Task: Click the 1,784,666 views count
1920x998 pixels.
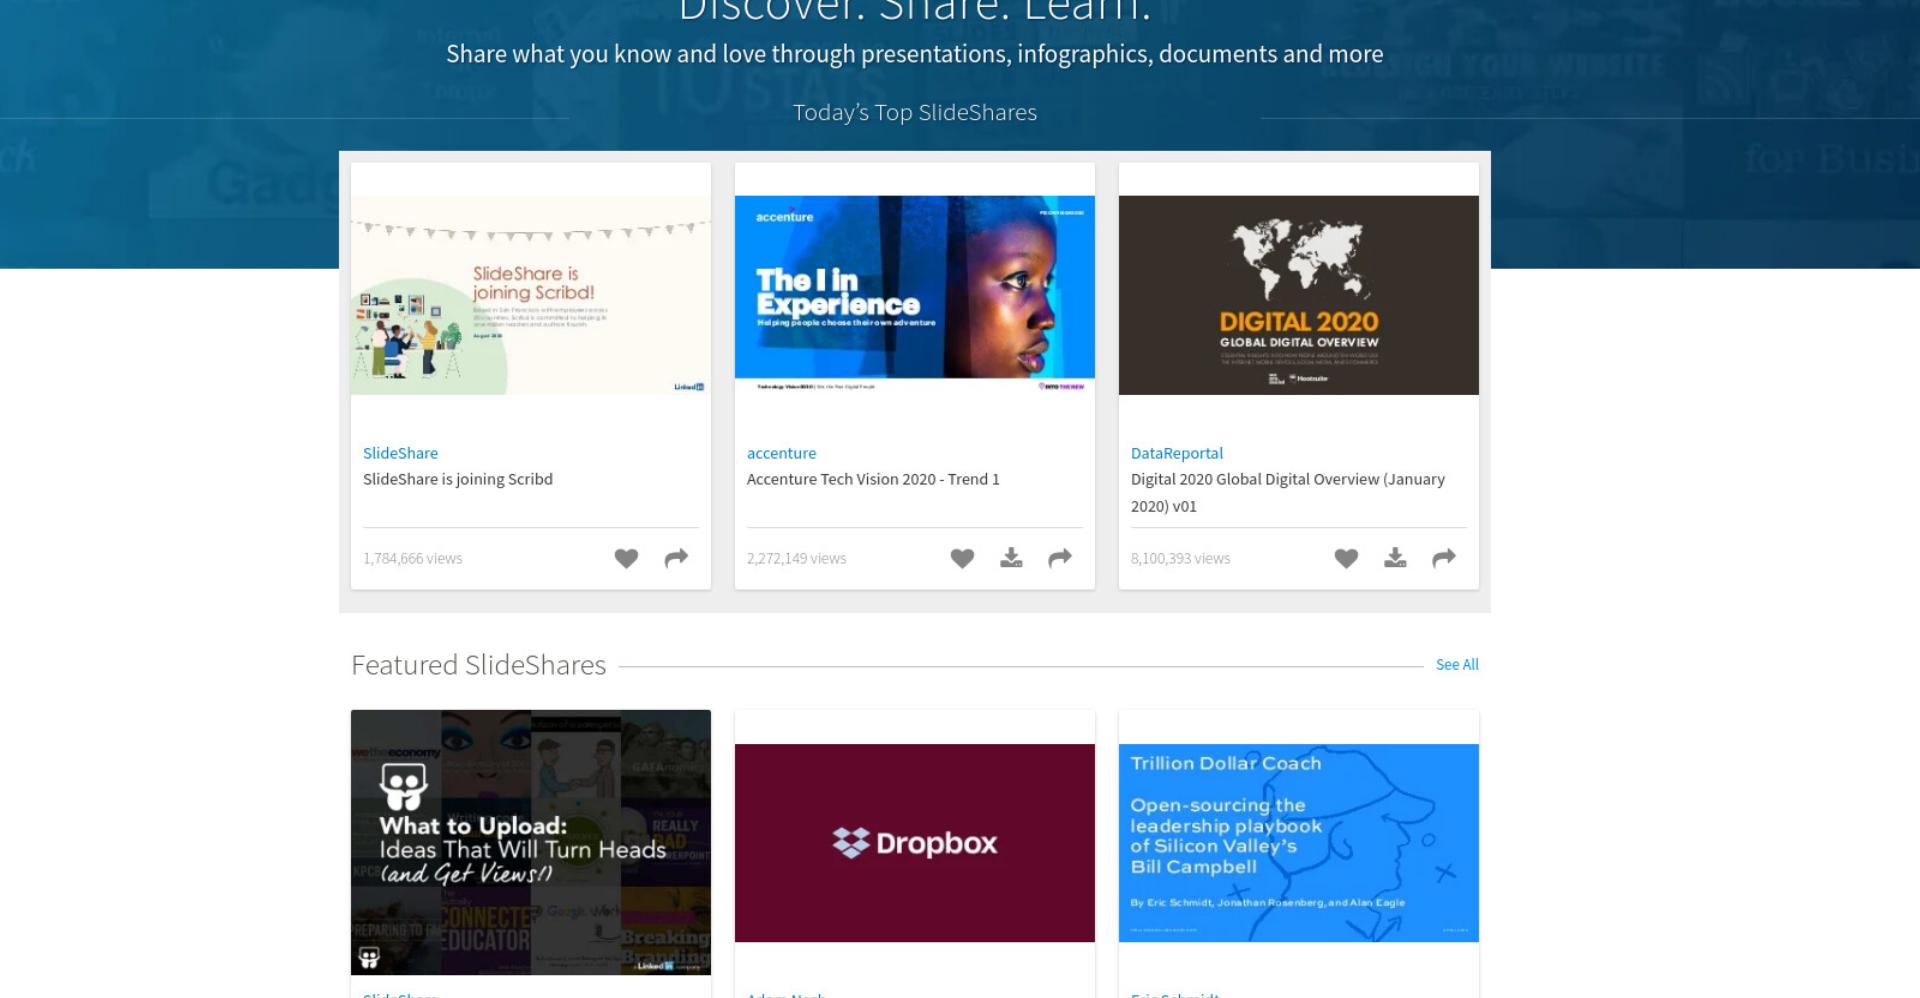Action: tap(413, 558)
